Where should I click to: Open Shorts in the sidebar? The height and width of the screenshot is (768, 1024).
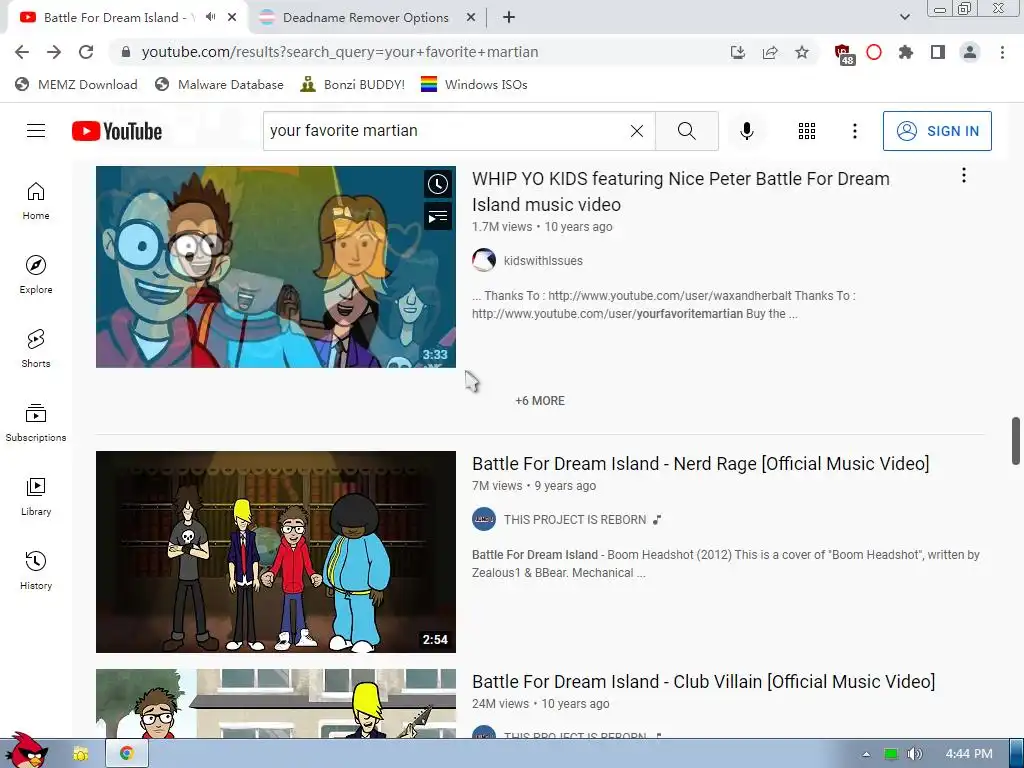click(x=36, y=349)
